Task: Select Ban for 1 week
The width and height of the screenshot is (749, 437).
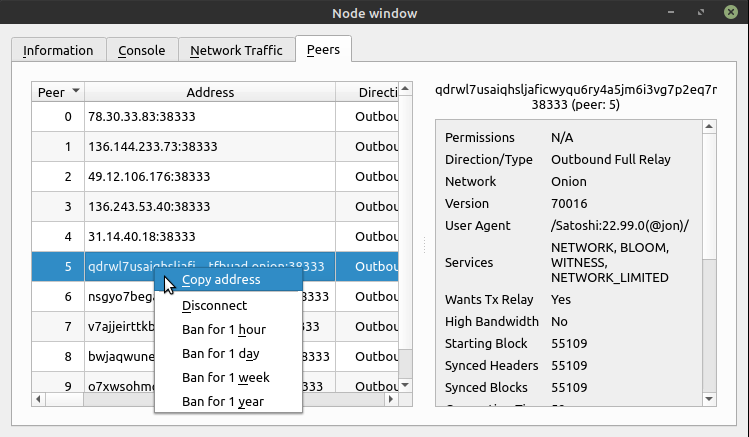Action: pyautogui.click(x=228, y=377)
